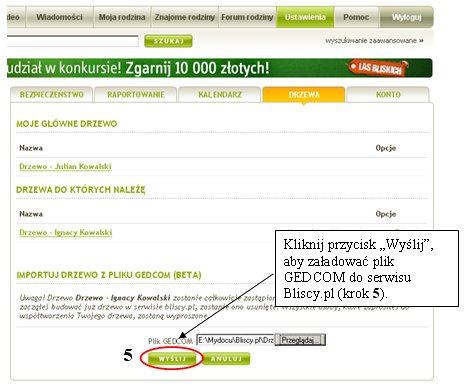This screenshot has height=386, width=467.
Task: Switch to the Konto tab
Action: tap(388, 95)
